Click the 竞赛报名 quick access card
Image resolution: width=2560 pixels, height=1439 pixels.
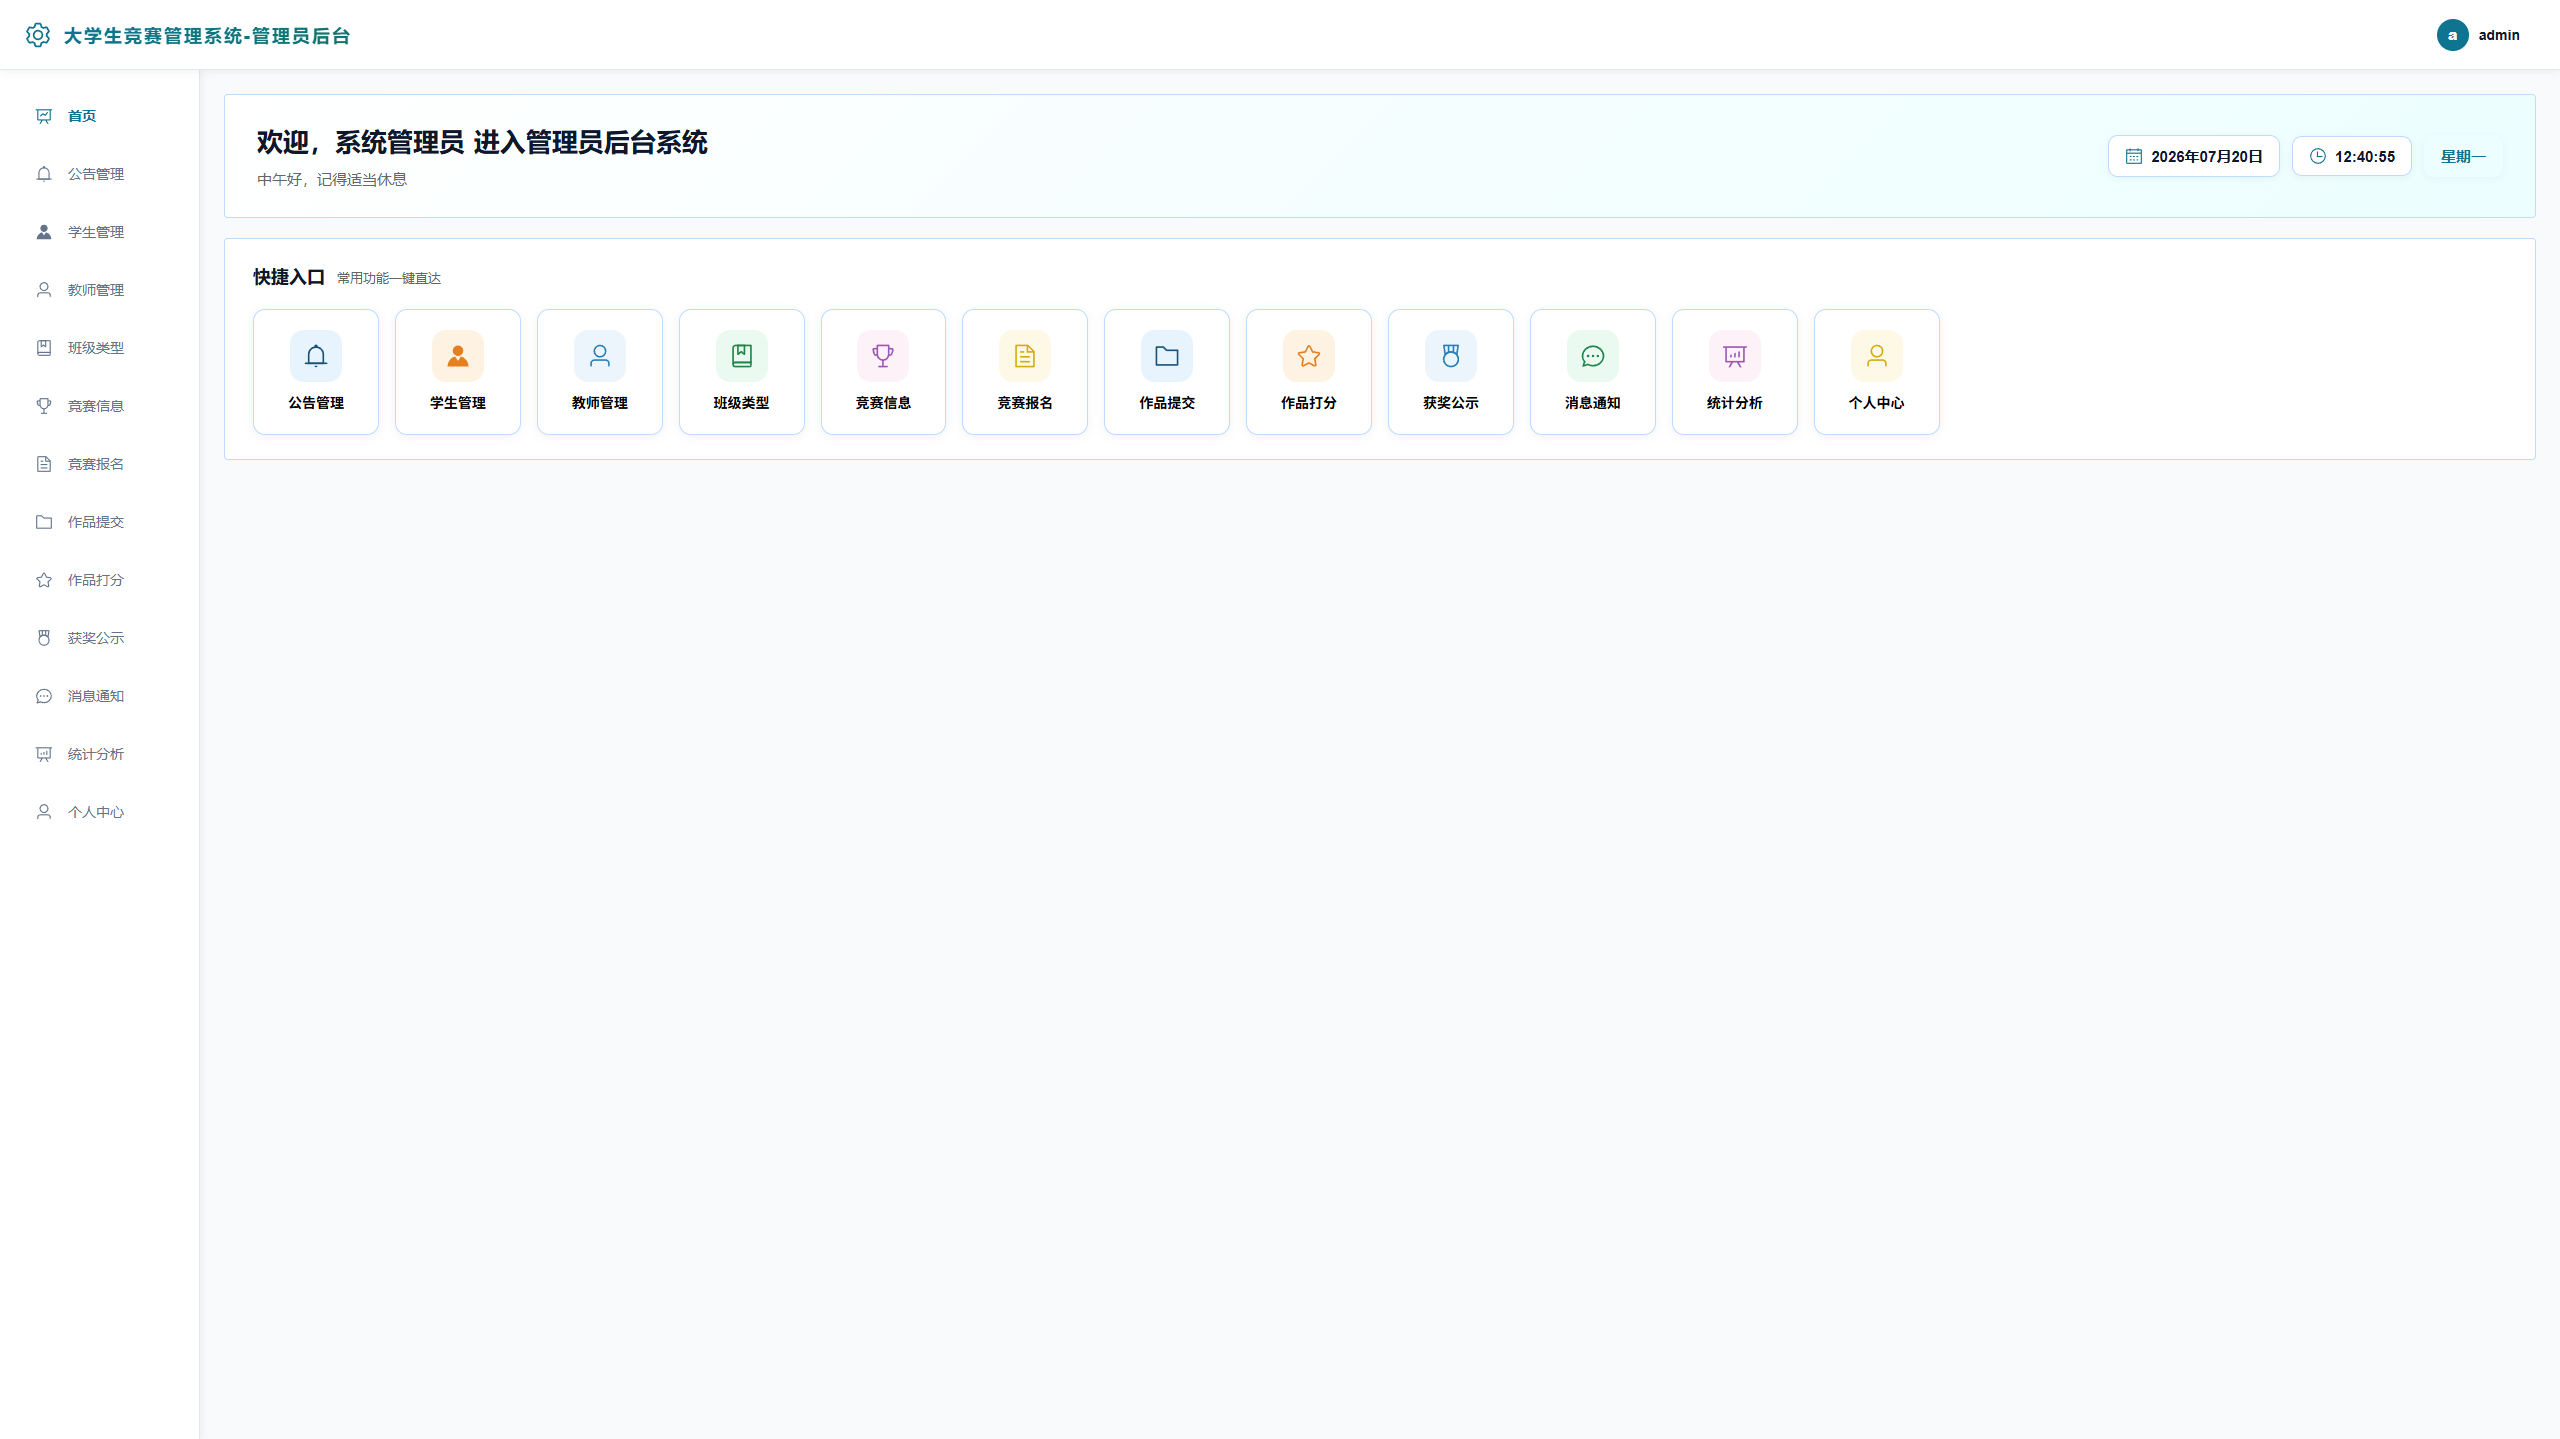tap(1025, 372)
